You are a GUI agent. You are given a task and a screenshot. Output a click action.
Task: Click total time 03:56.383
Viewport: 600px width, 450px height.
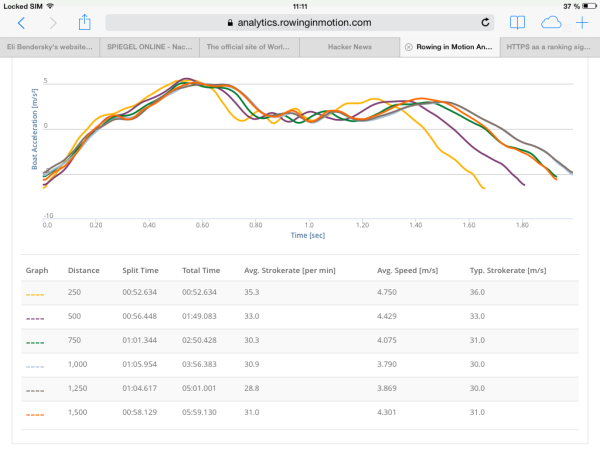[199, 364]
